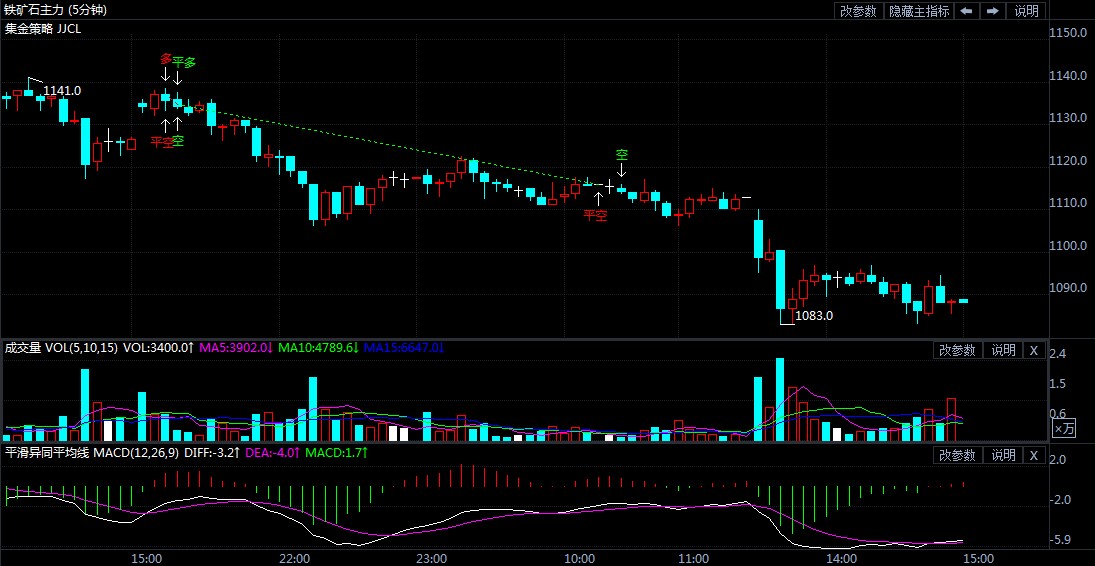This screenshot has height=566, width=1095.
Task: Click the 1150.0 price axis label
Action: tap(1068, 33)
